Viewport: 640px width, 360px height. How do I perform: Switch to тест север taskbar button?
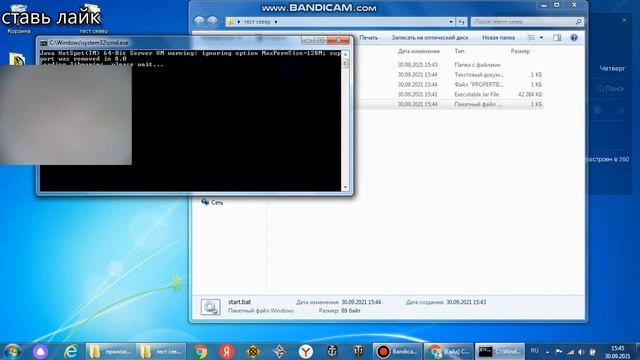[161, 351]
